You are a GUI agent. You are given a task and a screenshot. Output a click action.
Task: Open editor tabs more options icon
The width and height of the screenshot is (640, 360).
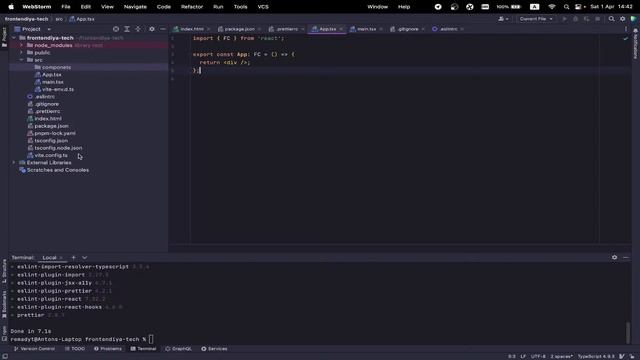pyautogui.click(x=626, y=29)
